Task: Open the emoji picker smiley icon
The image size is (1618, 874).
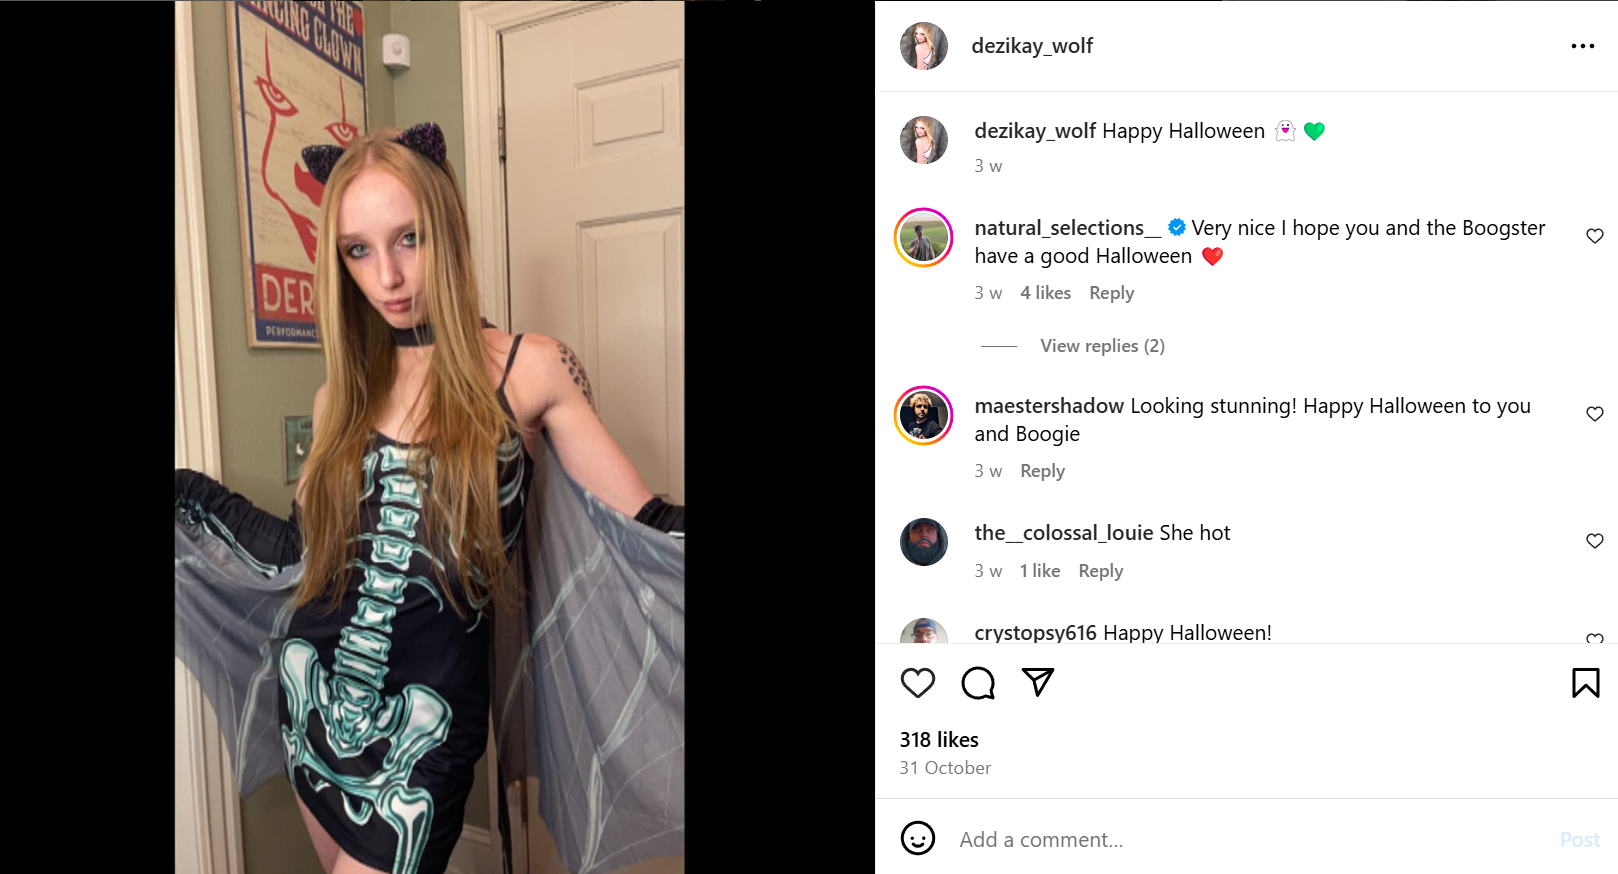Action: pyautogui.click(x=917, y=838)
